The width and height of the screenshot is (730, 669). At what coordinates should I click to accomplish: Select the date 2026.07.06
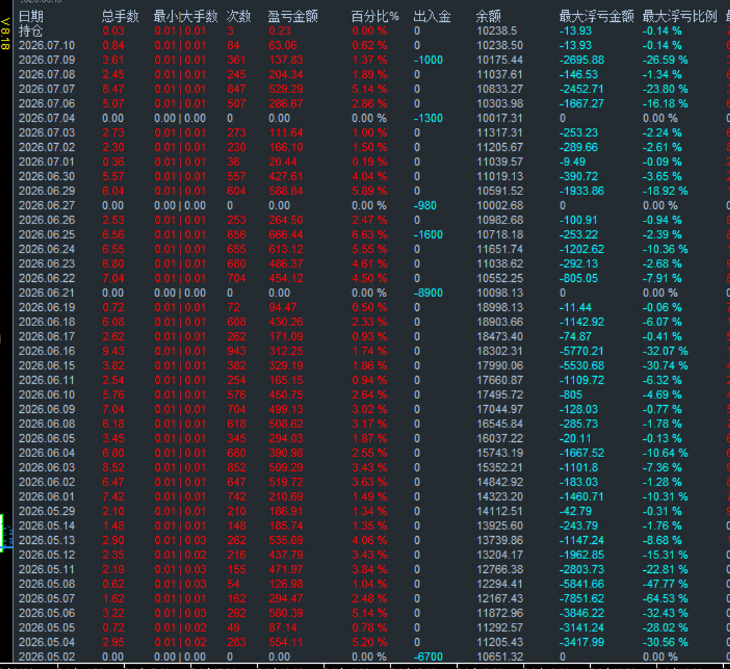(47, 104)
